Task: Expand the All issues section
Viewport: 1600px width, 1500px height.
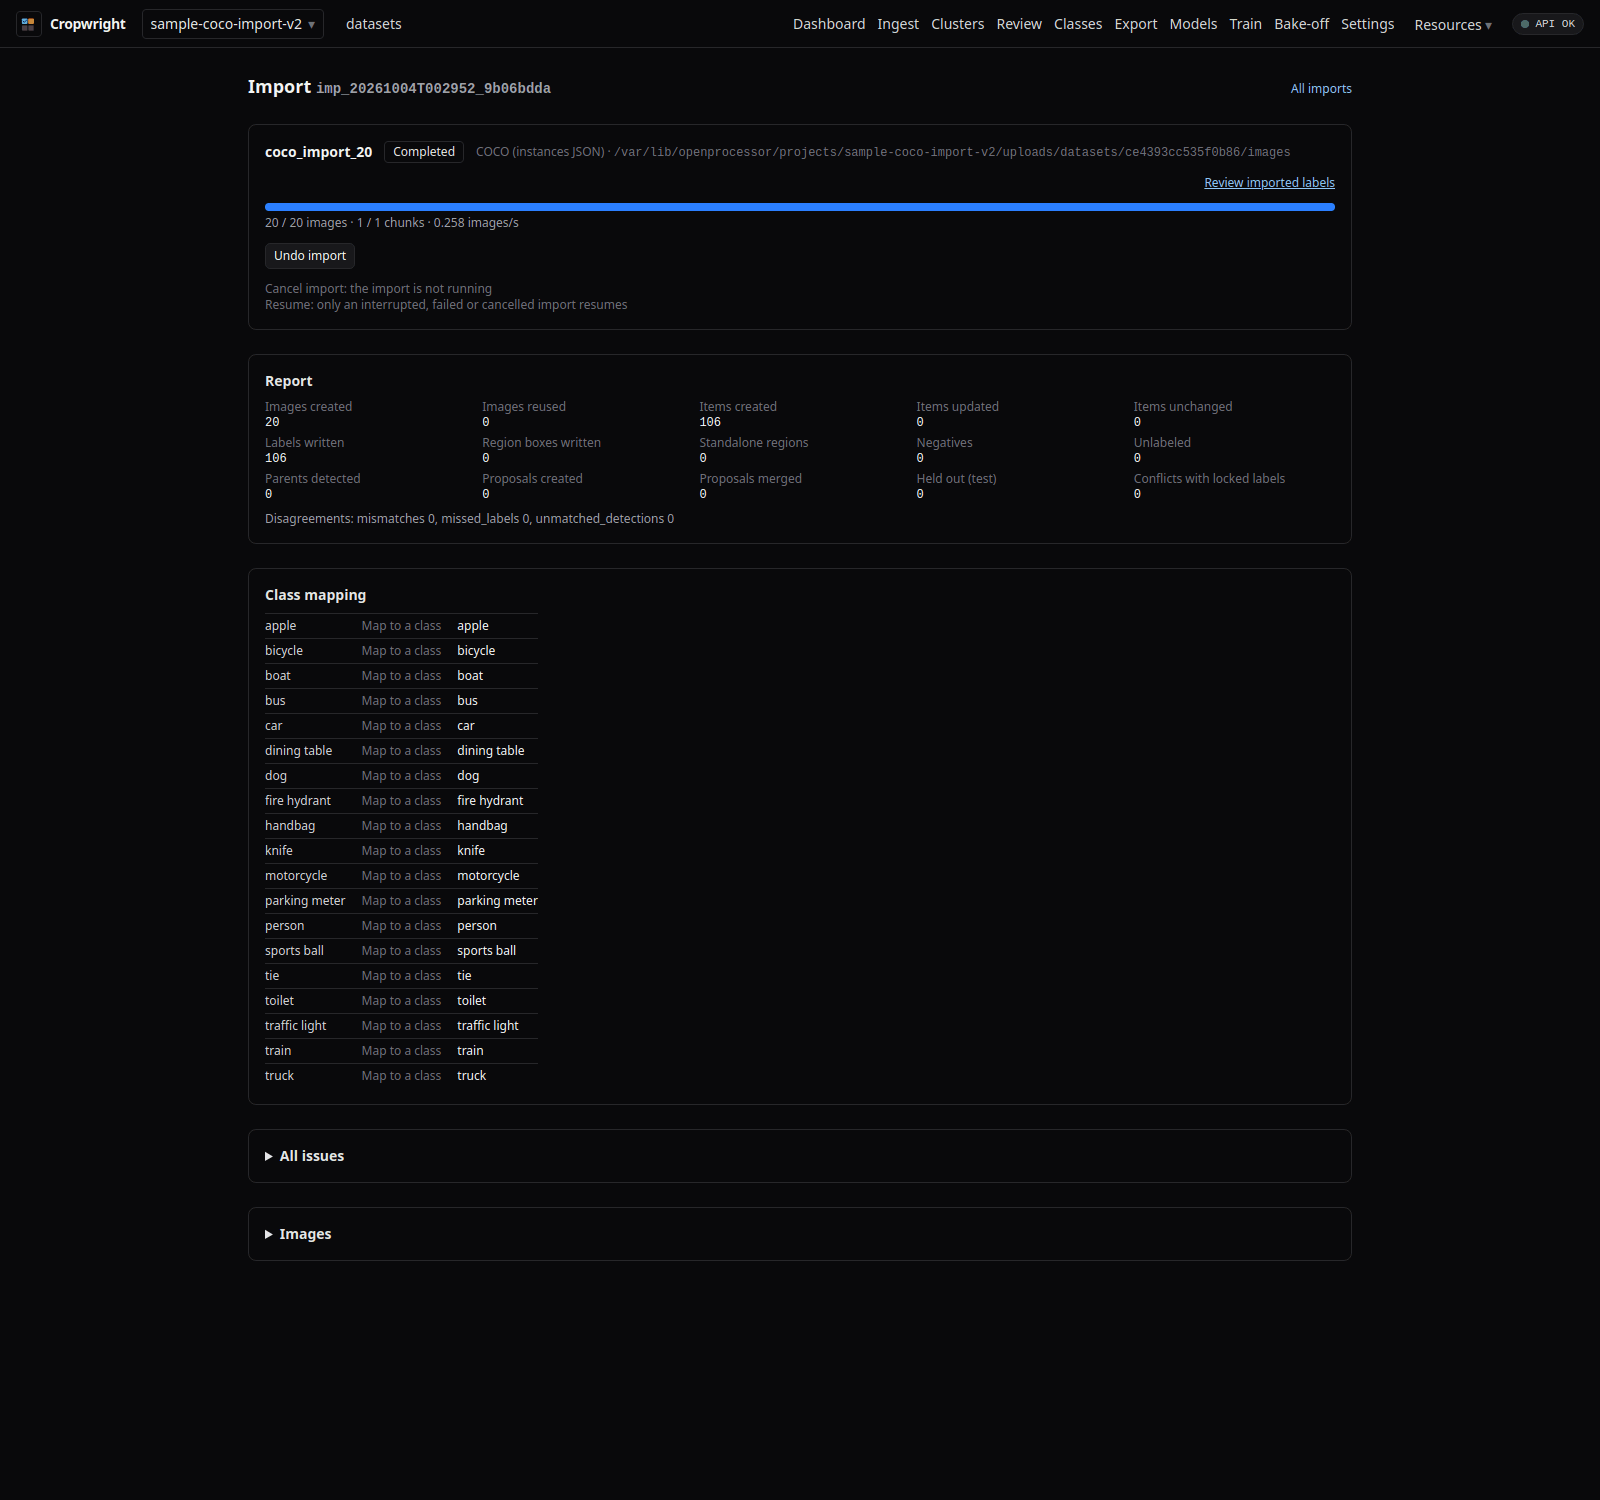Action: pyautogui.click(x=305, y=1156)
